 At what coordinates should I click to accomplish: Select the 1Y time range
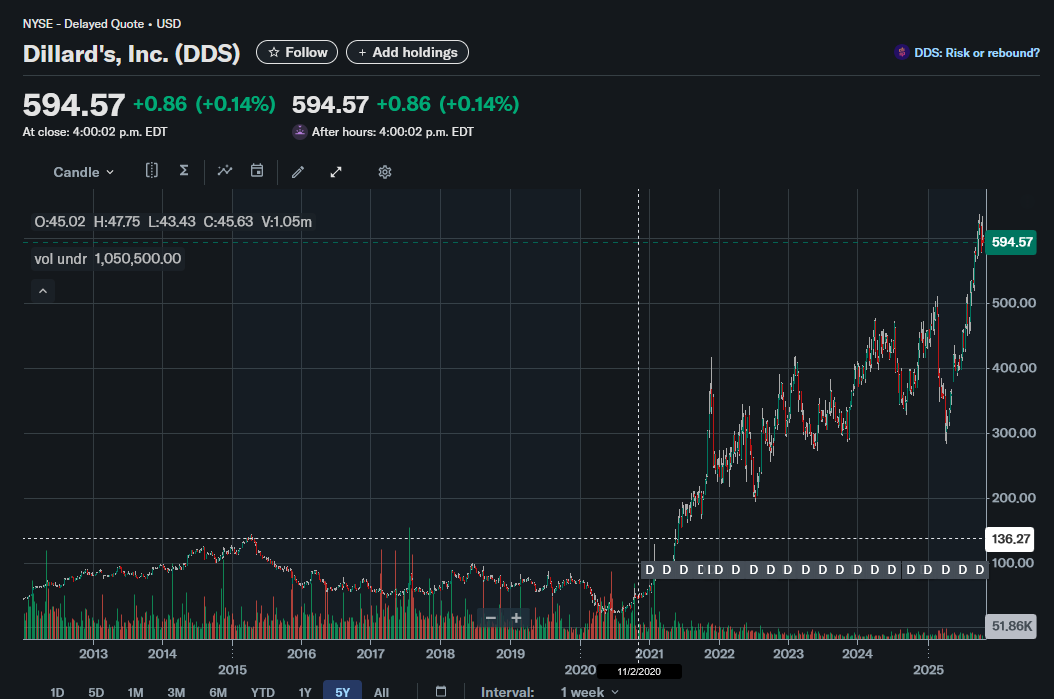coord(305,692)
